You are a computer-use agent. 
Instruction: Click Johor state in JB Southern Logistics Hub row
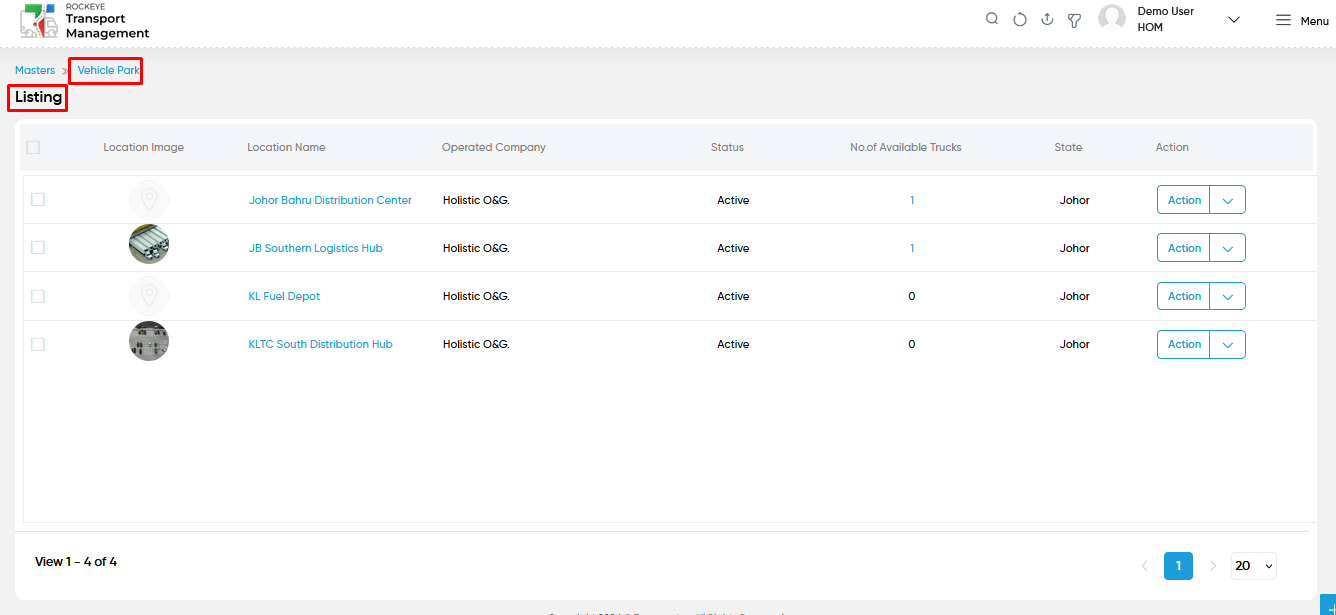pos(1075,248)
